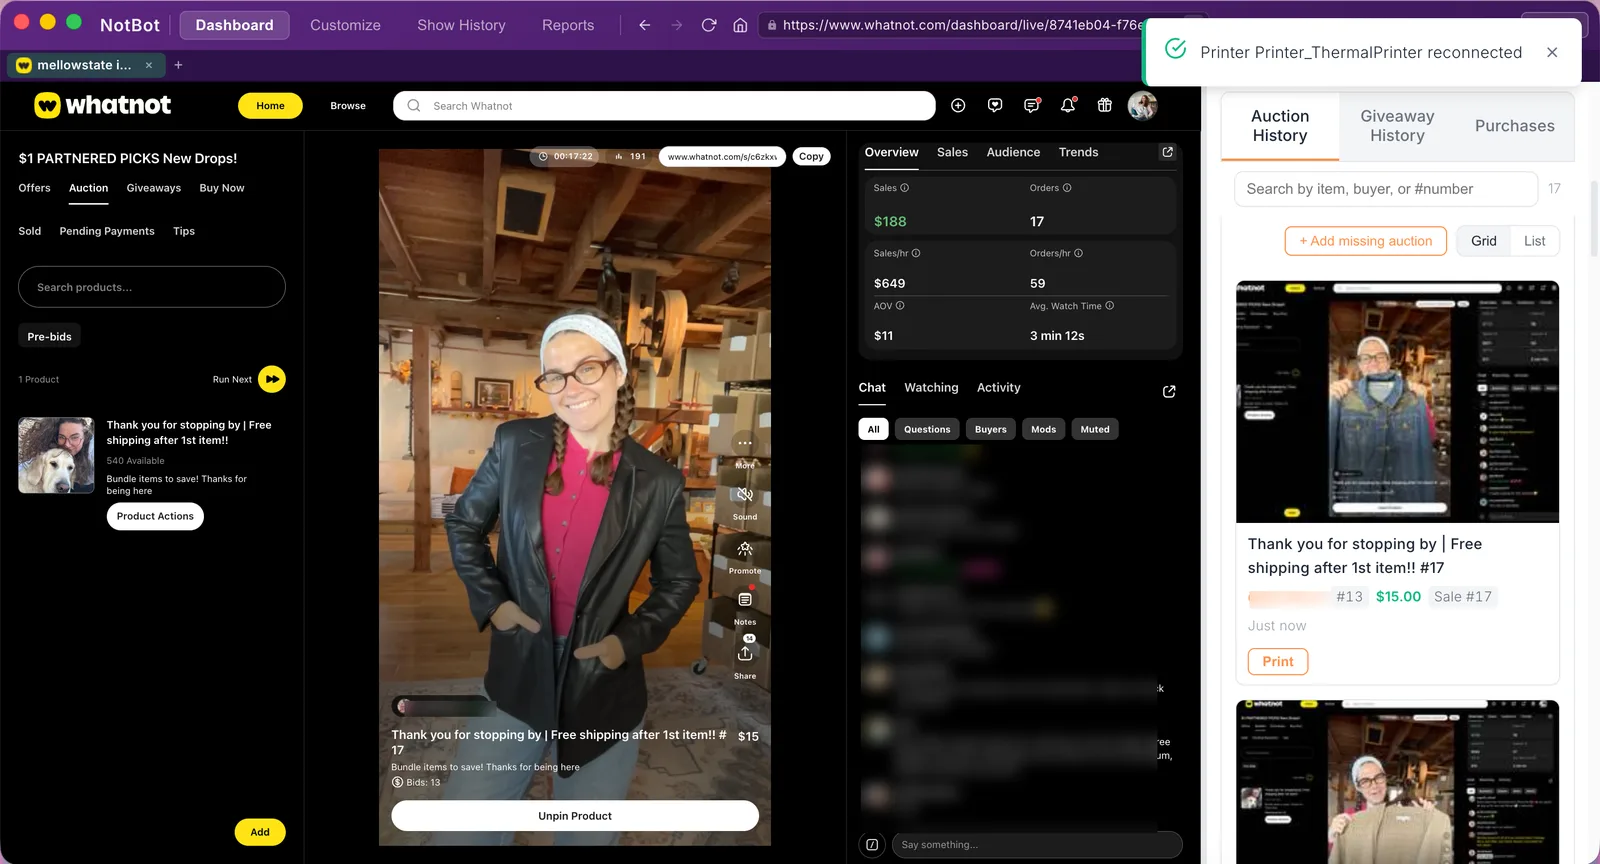The width and height of the screenshot is (1600, 864).
Task: Click the Promote icon on video
Action: click(x=745, y=549)
